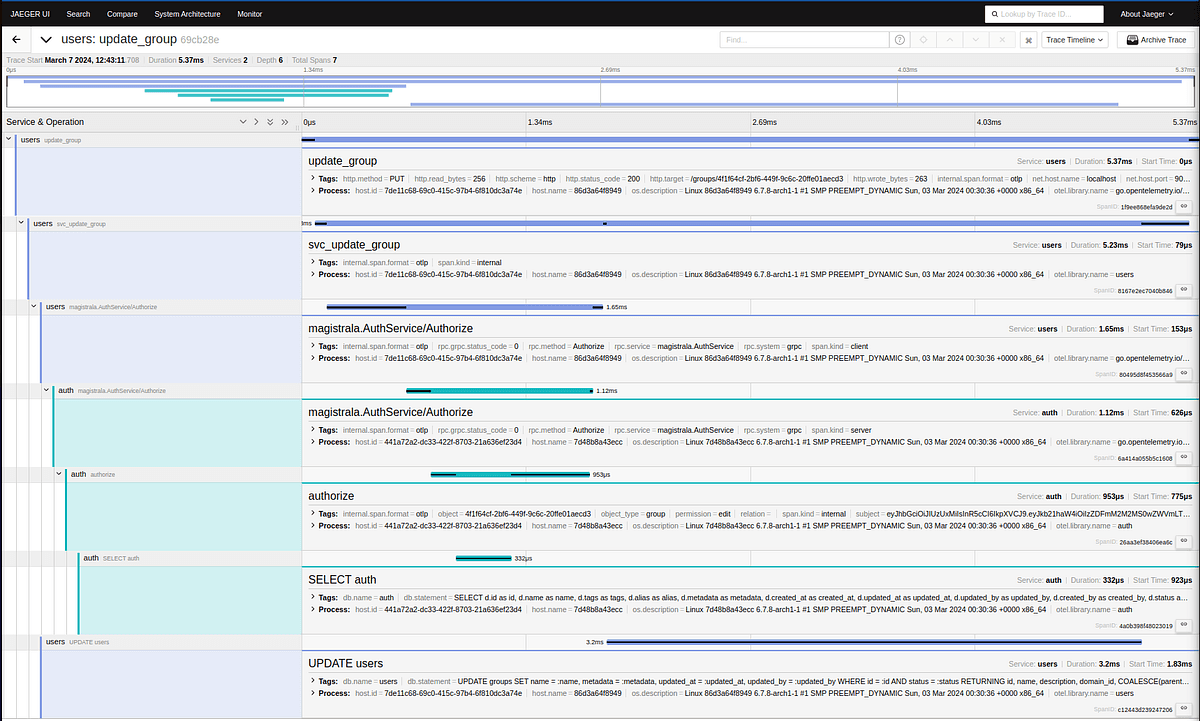Screen dimensions: 1200x721
Task: Expand all spans with double-down chevron
Action: [270, 122]
